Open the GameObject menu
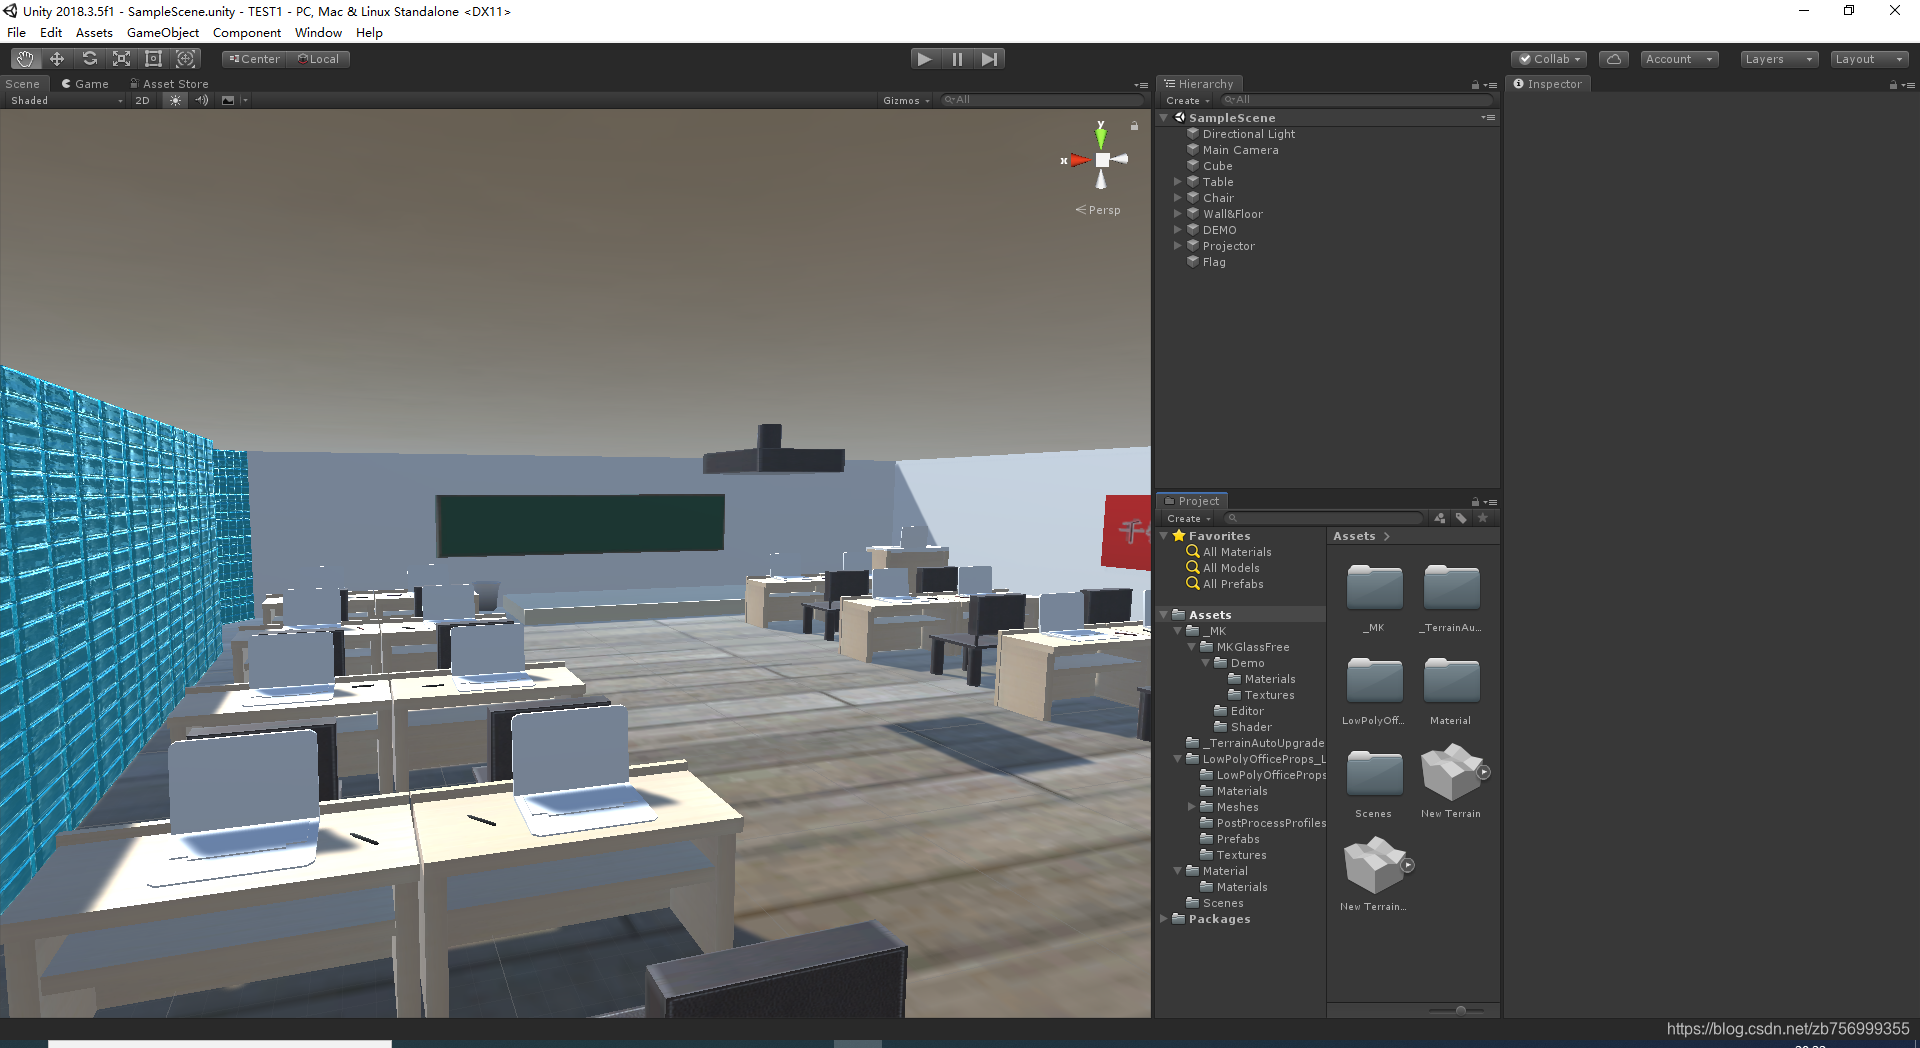This screenshot has width=1920, height=1048. click(x=163, y=32)
